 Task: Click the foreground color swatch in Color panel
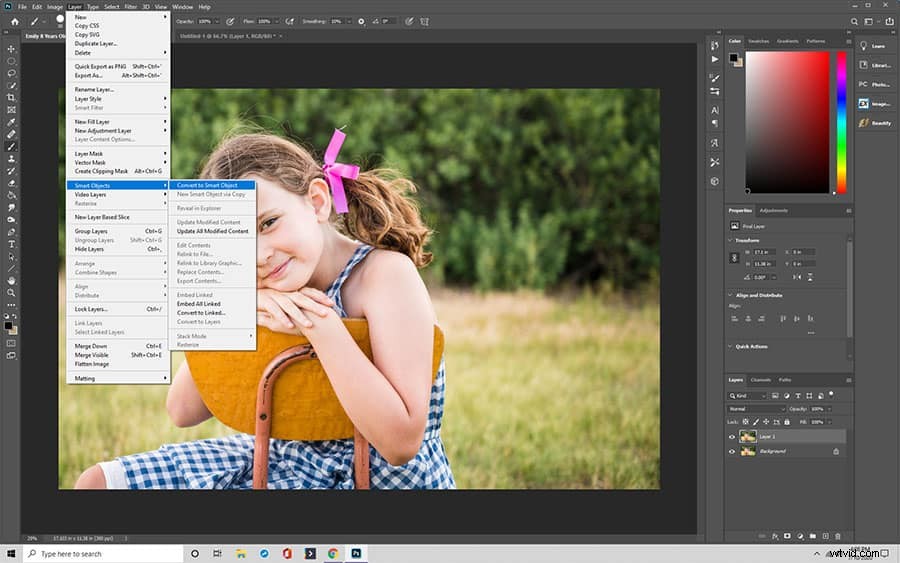coord(734,57)
